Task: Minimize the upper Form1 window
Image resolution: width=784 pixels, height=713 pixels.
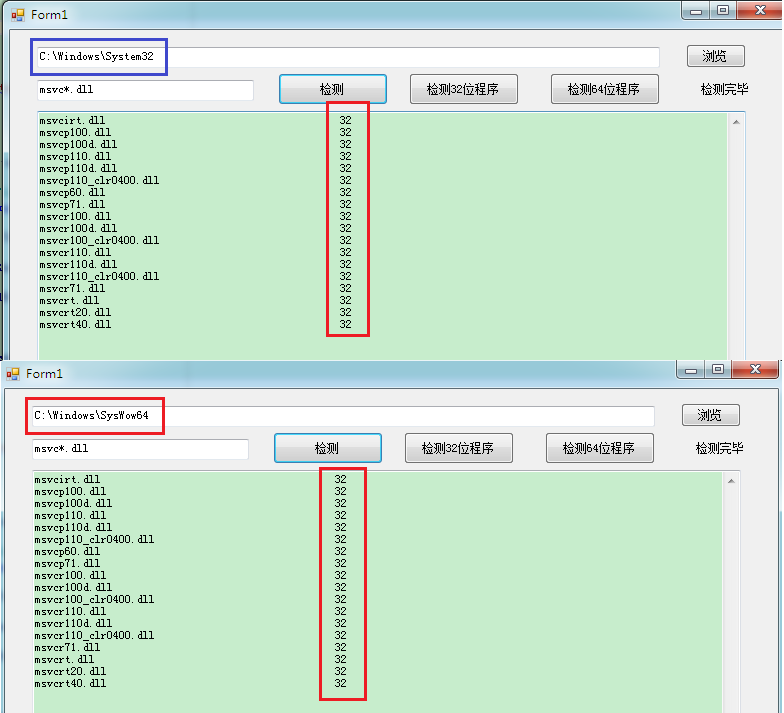Action: click(696, 10)
